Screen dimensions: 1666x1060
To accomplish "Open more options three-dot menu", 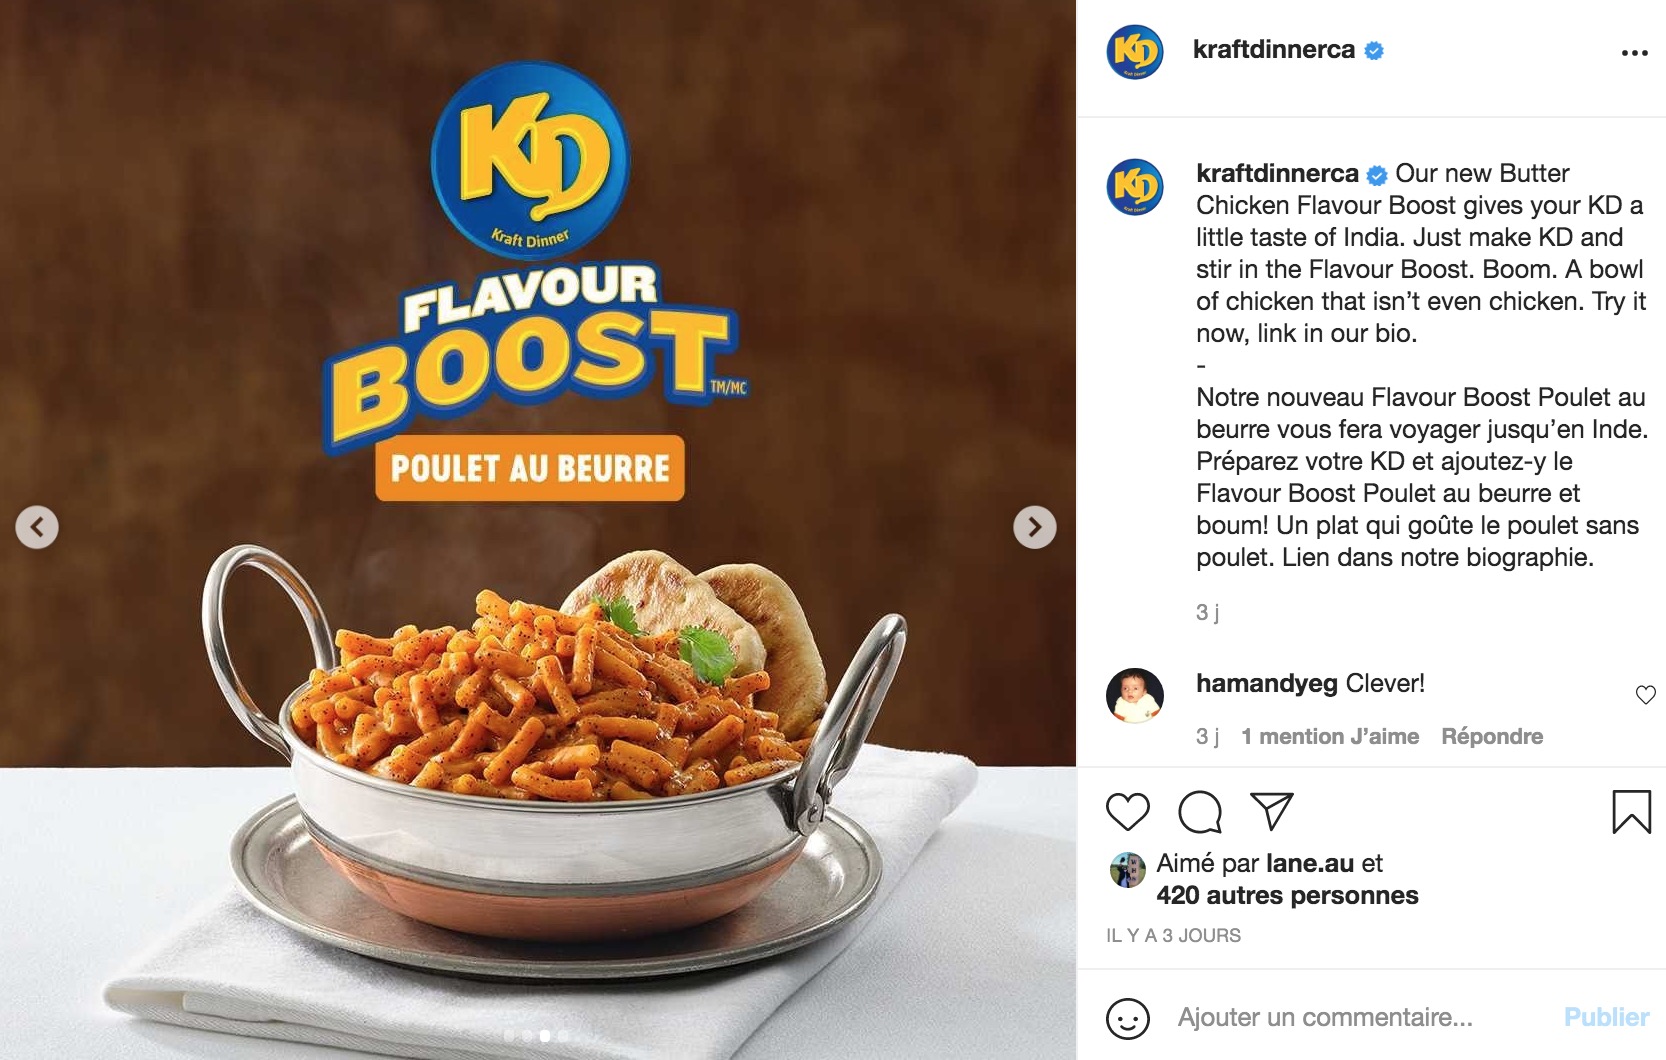I will pos(1634,53).
